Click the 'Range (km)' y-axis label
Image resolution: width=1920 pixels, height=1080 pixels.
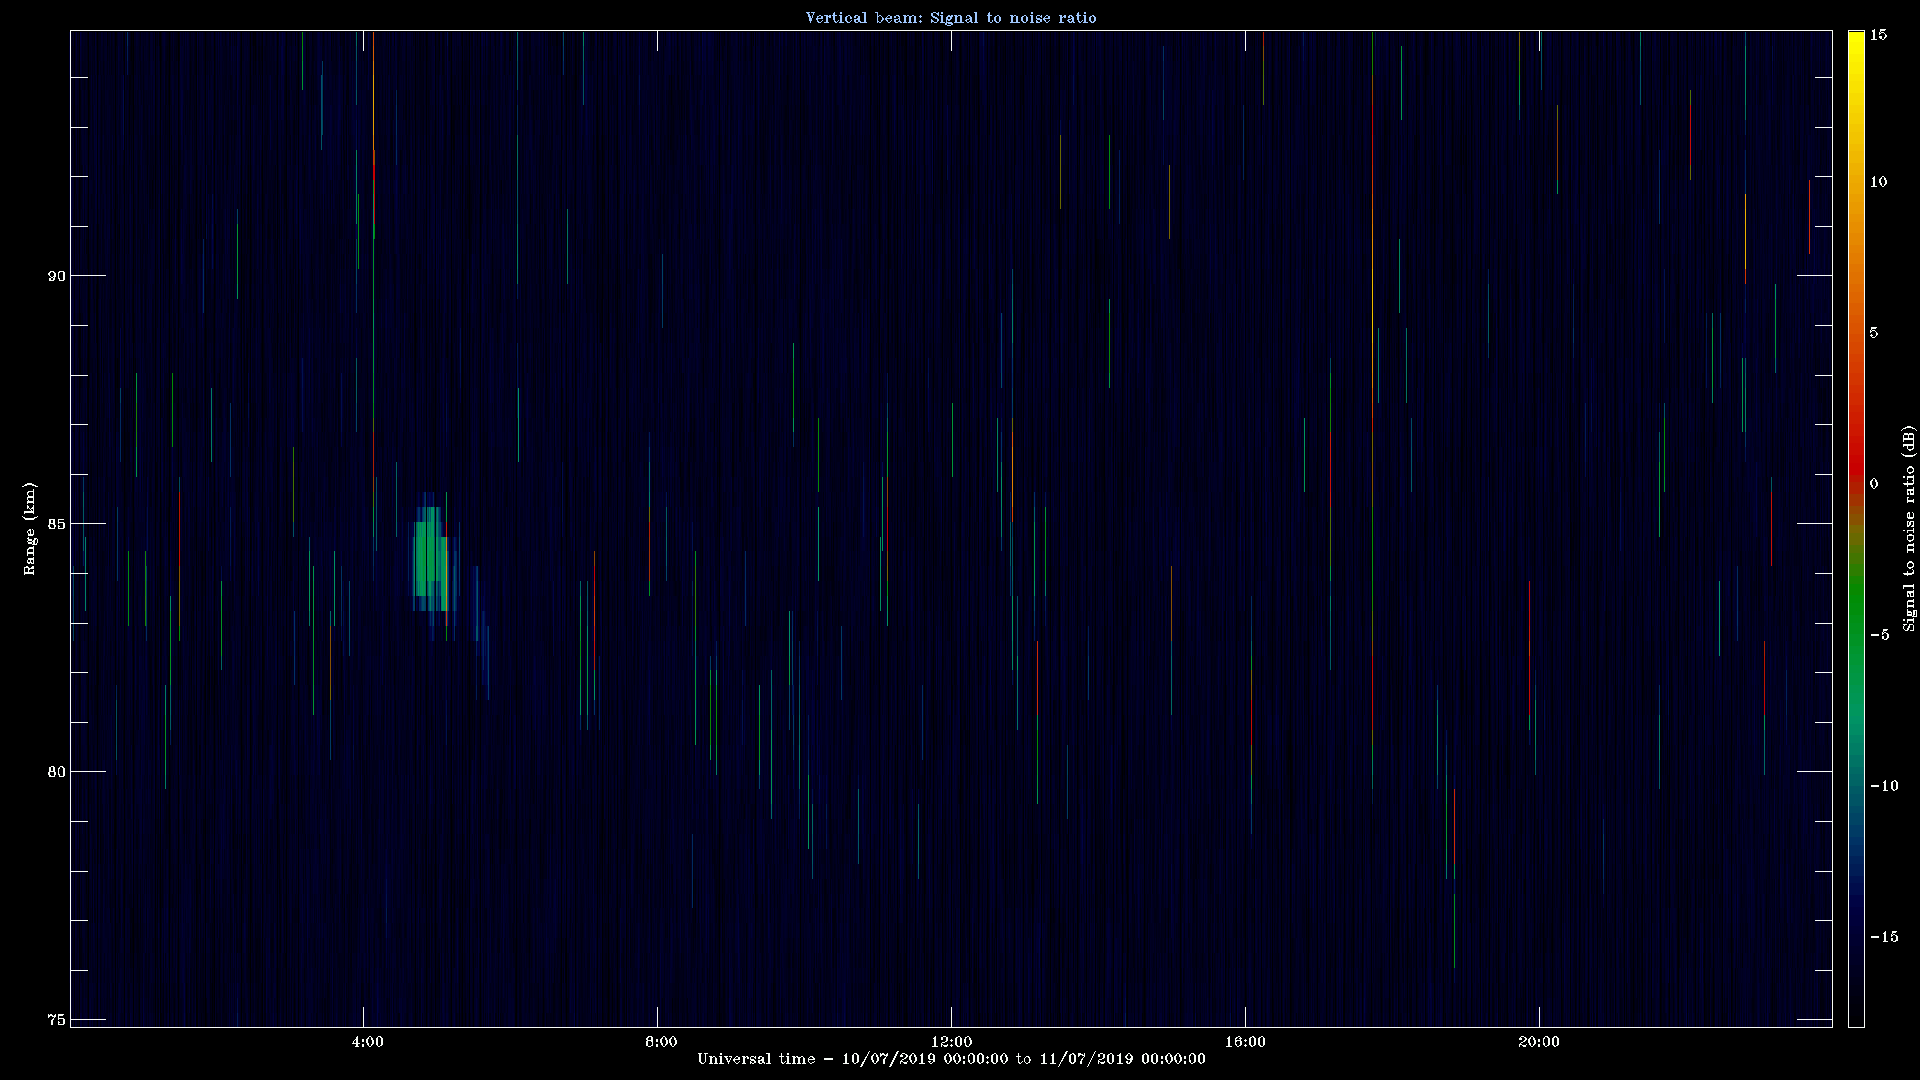pos(30,528)
